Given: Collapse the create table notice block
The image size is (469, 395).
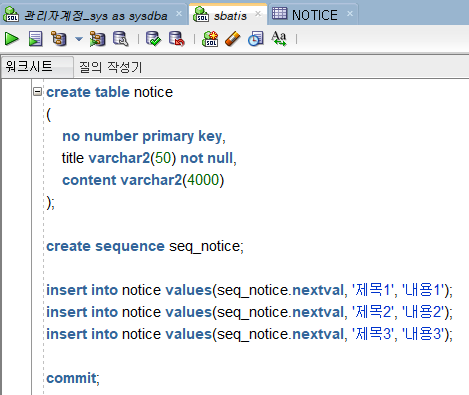Looking at the screenshot, I should coord(38,91).
